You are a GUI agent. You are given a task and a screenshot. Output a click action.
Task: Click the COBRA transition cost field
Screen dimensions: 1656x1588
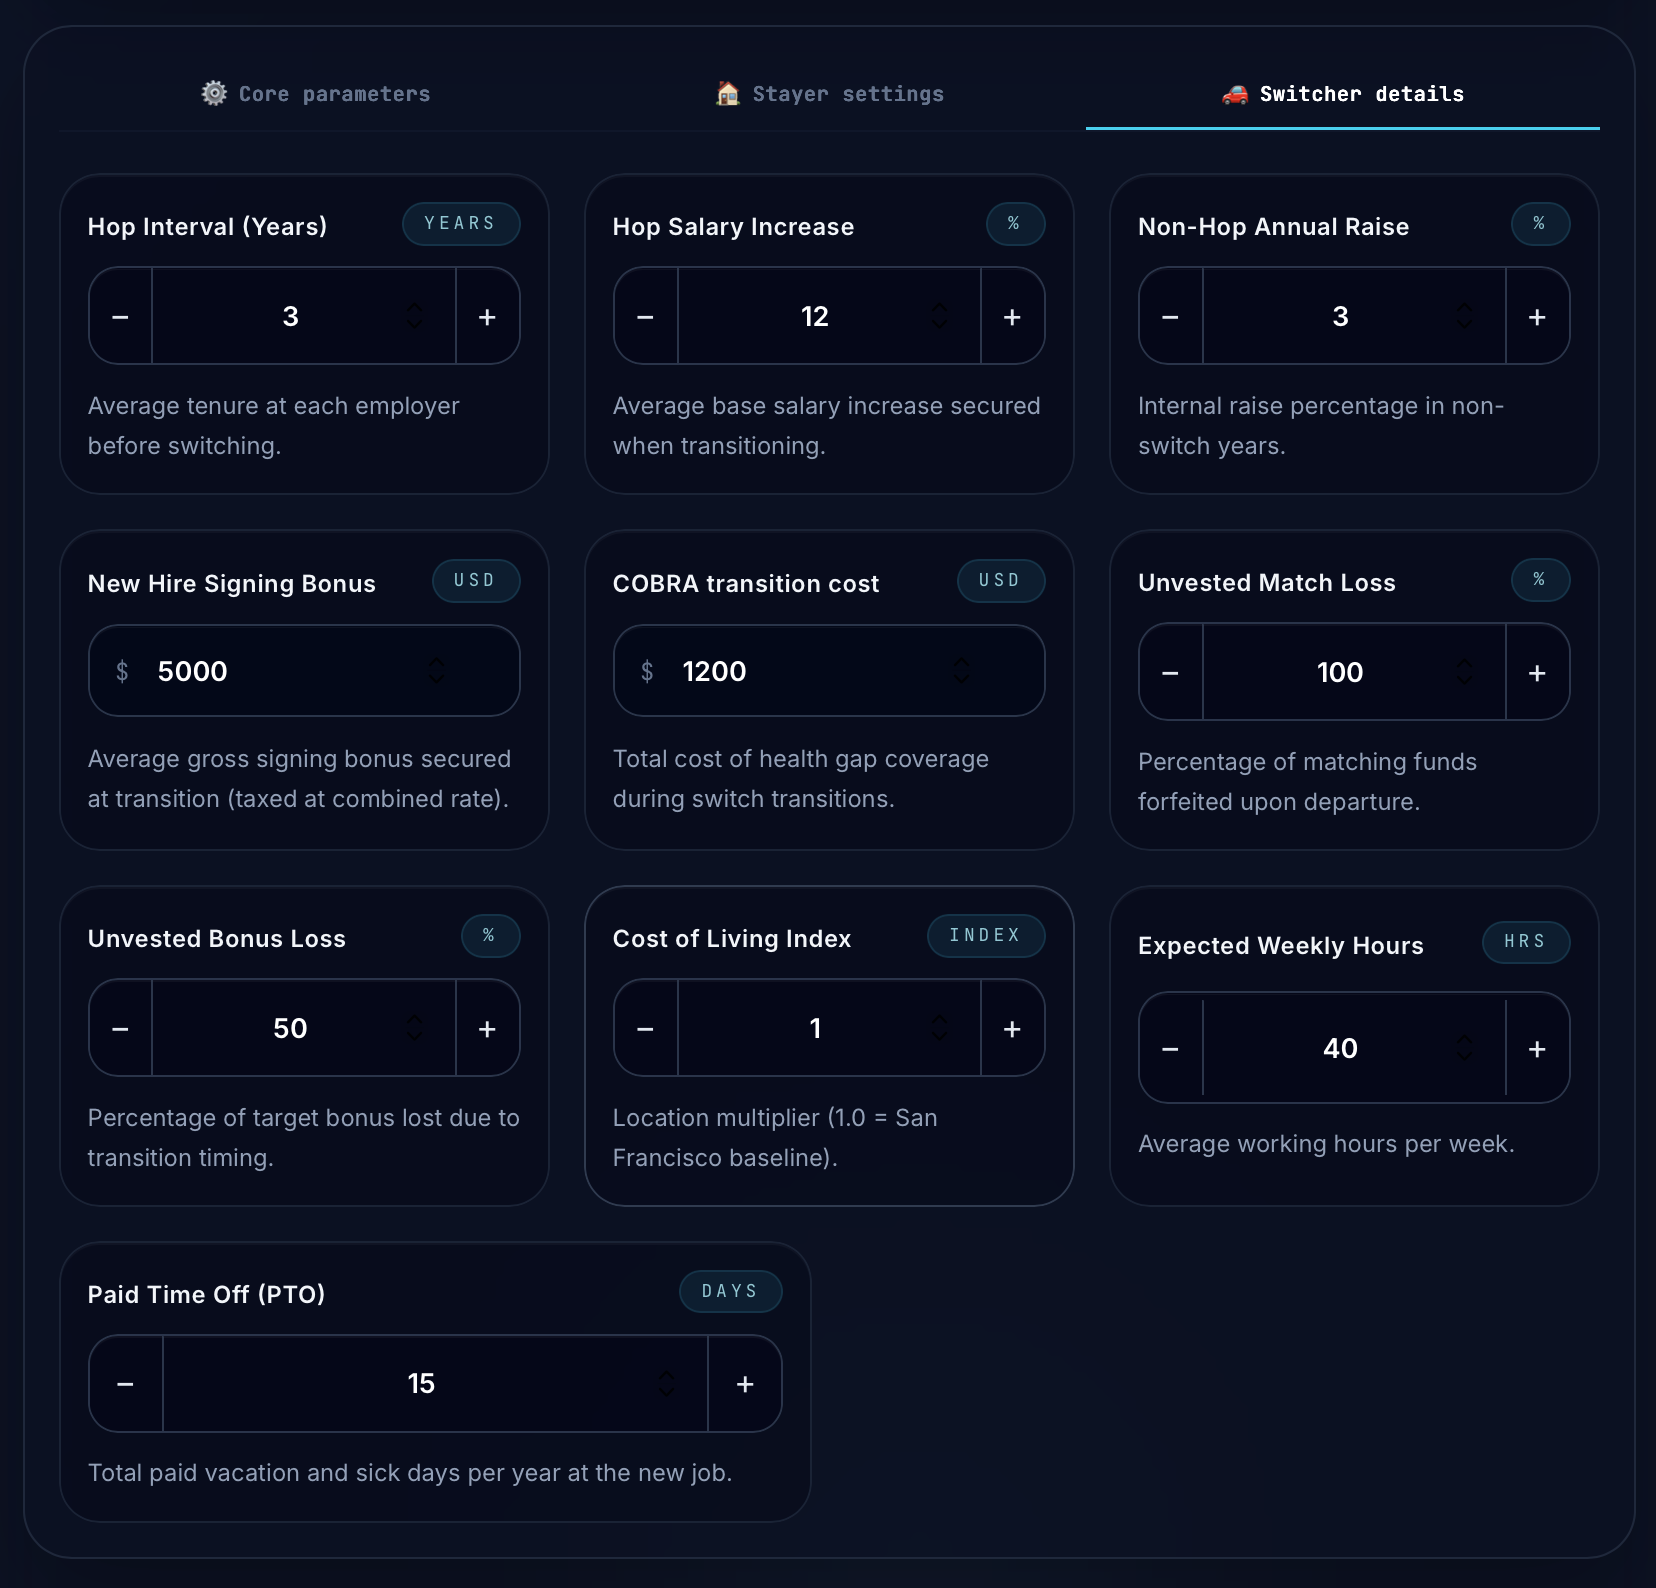point(829,671)
